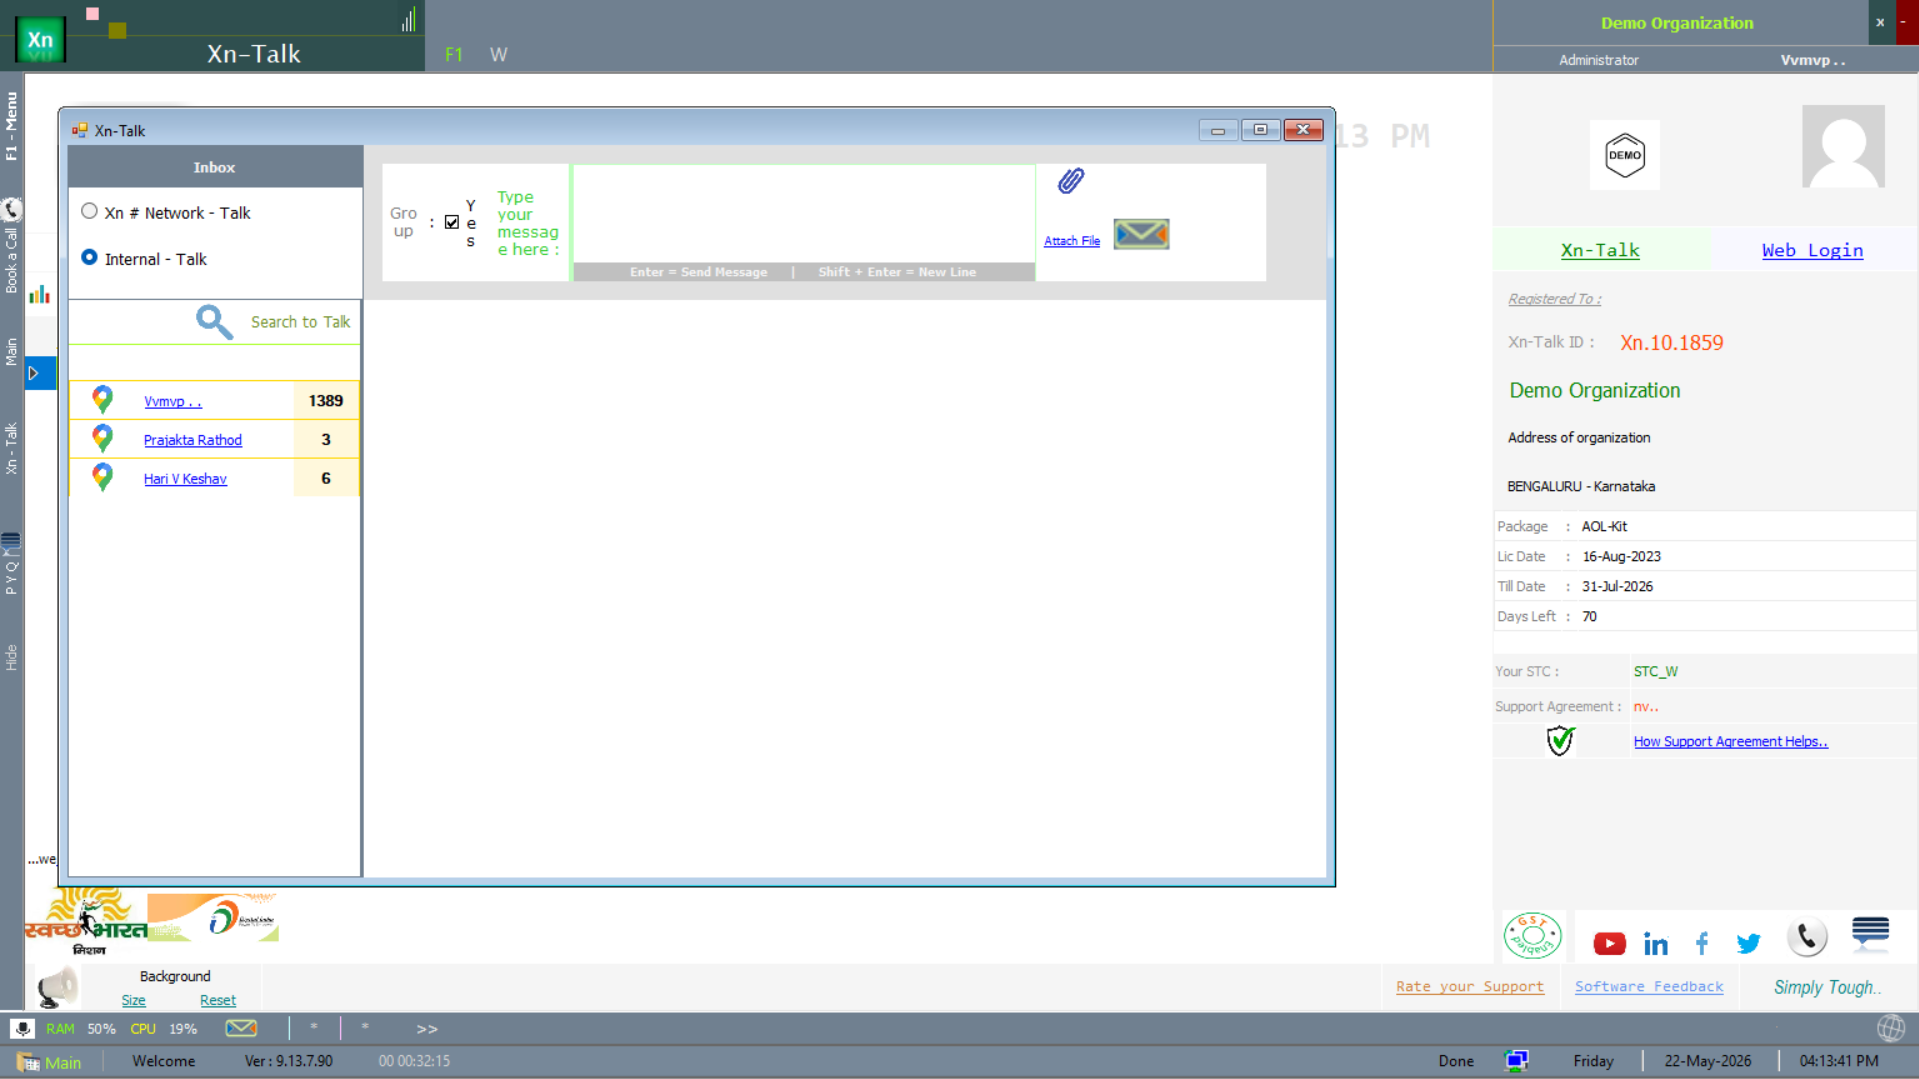
Task: Open the LinkedIn icon
Action: point(1655,943)
